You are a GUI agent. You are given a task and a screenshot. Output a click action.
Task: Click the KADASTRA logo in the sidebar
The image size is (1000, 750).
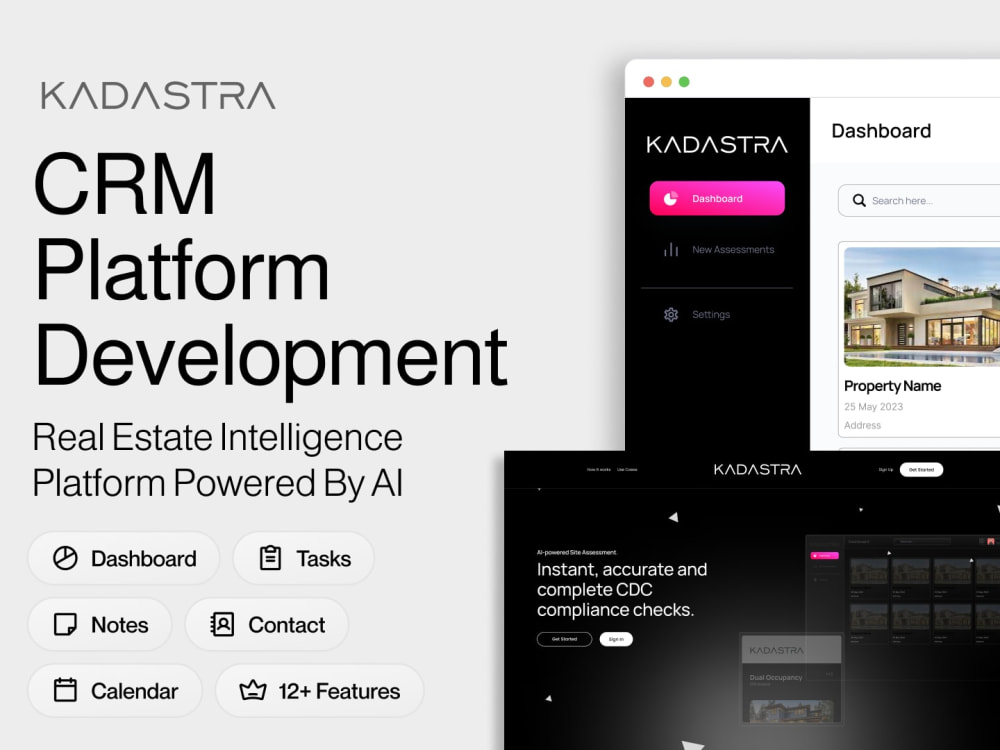tap(716, 143)
